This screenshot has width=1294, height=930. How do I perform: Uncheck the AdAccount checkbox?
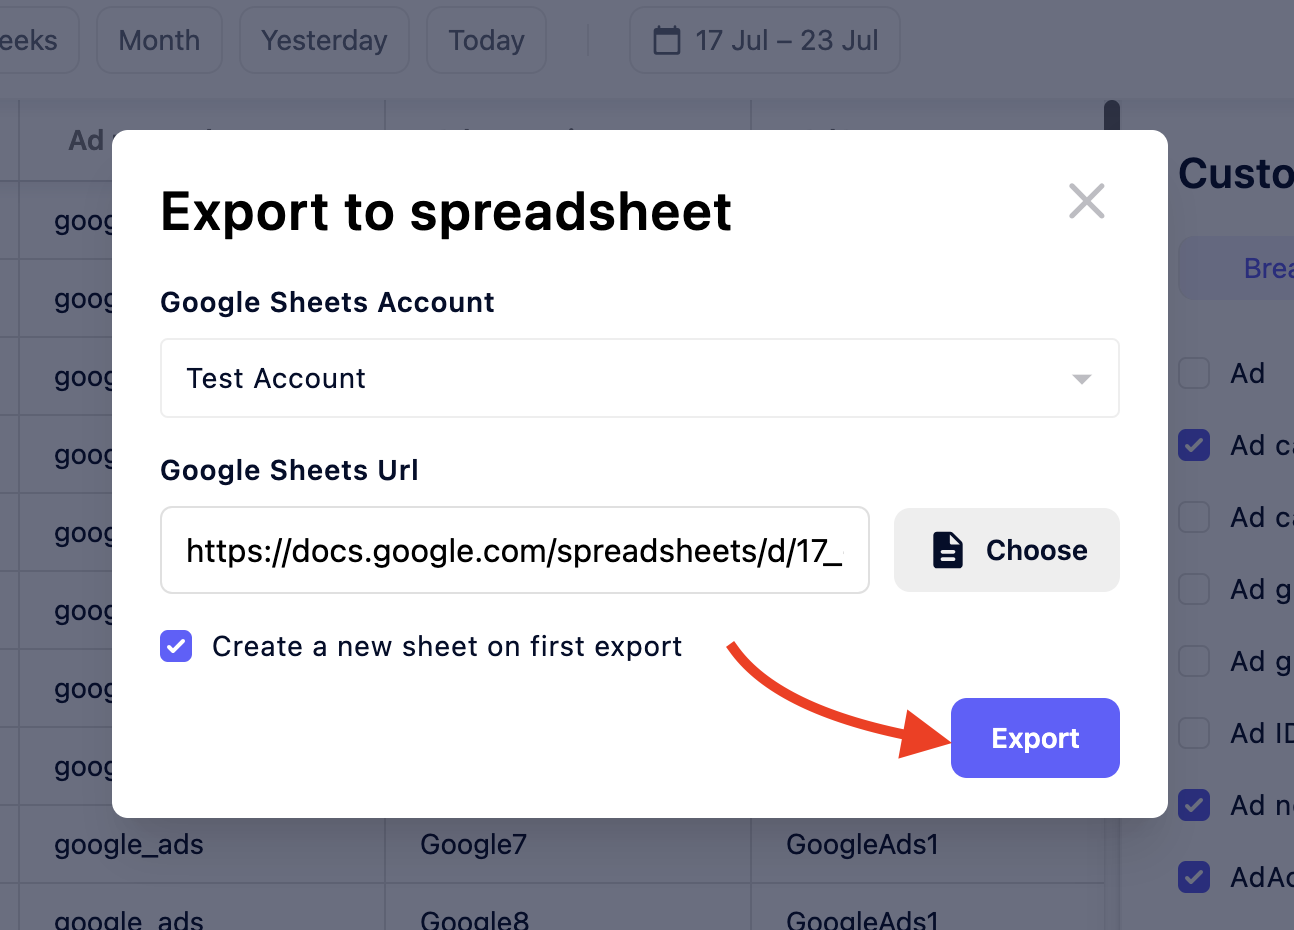pyautogui.click(x=1193, y=877)
